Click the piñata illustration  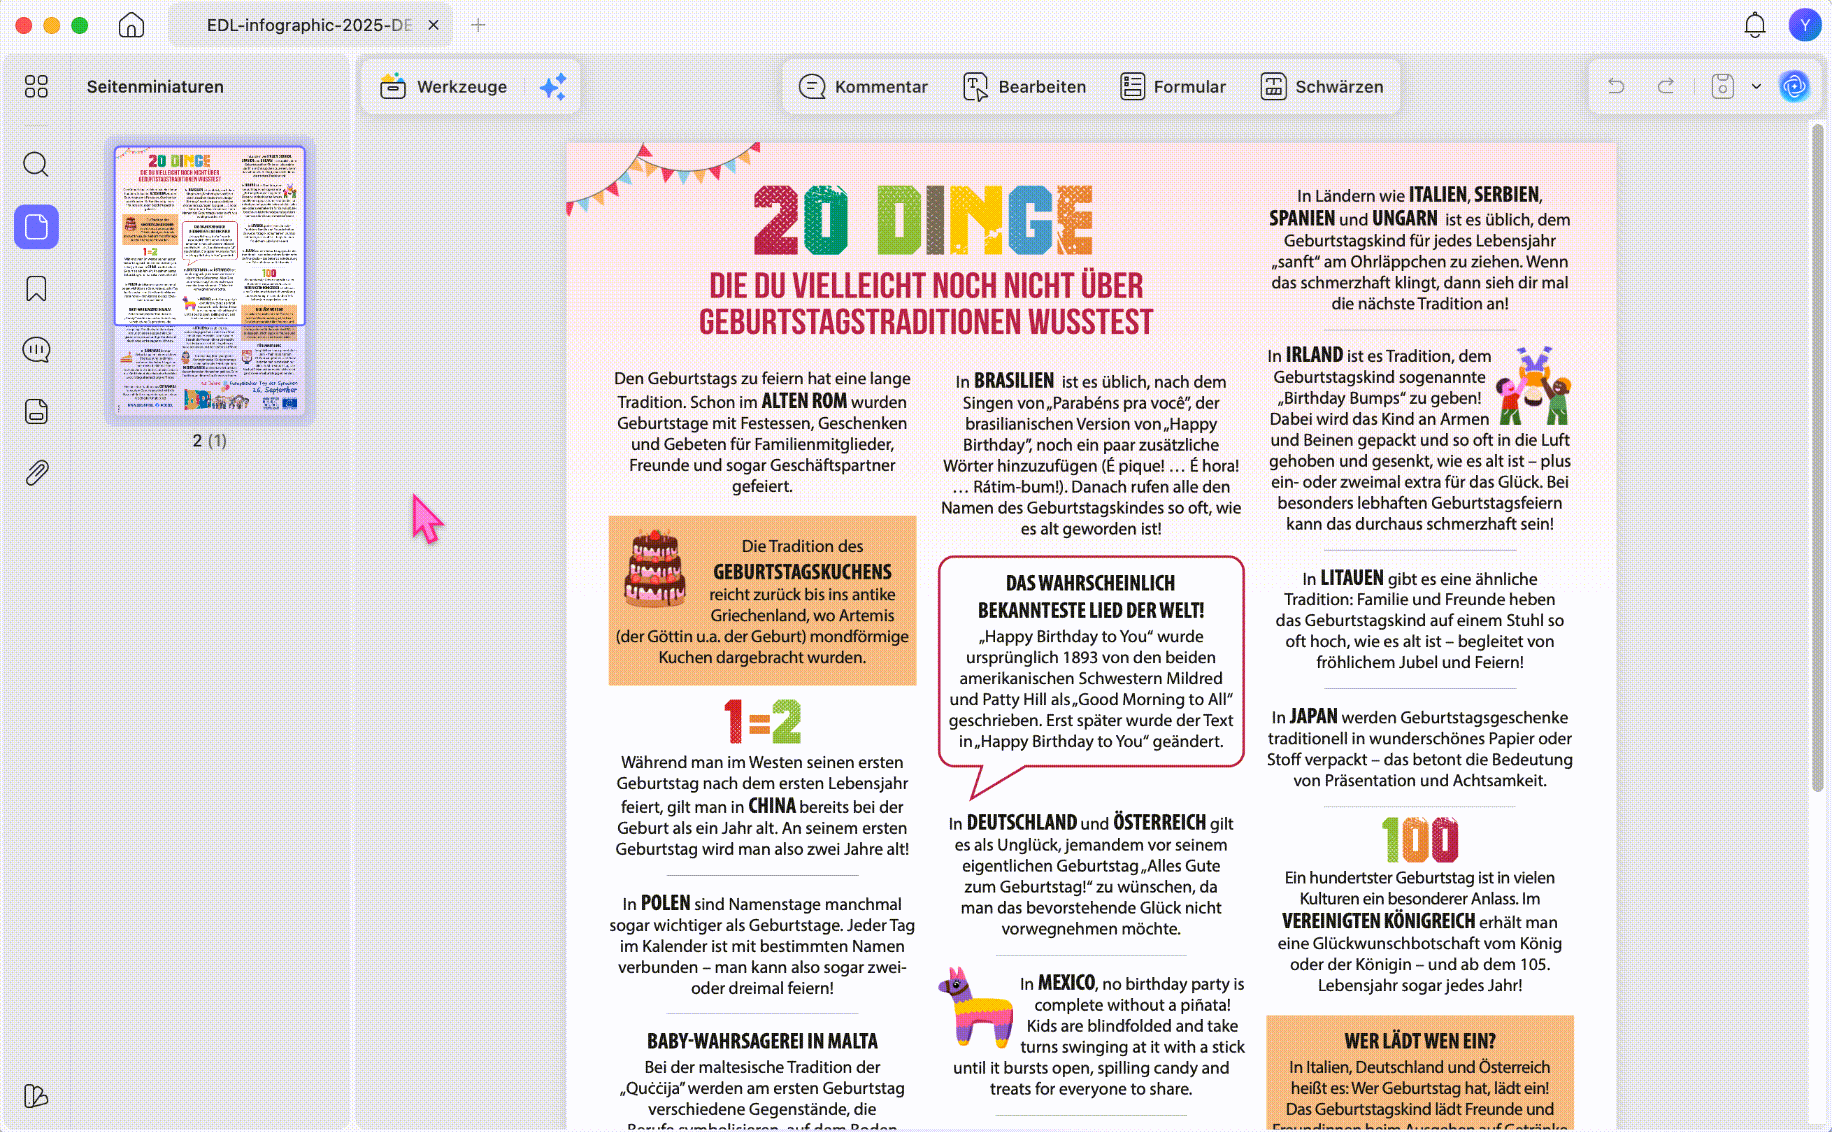[x=976, y=1006]
